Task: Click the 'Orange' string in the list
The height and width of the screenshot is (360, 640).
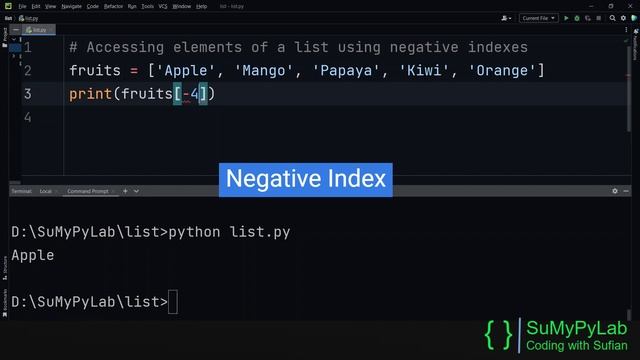Action: point(502,71)
